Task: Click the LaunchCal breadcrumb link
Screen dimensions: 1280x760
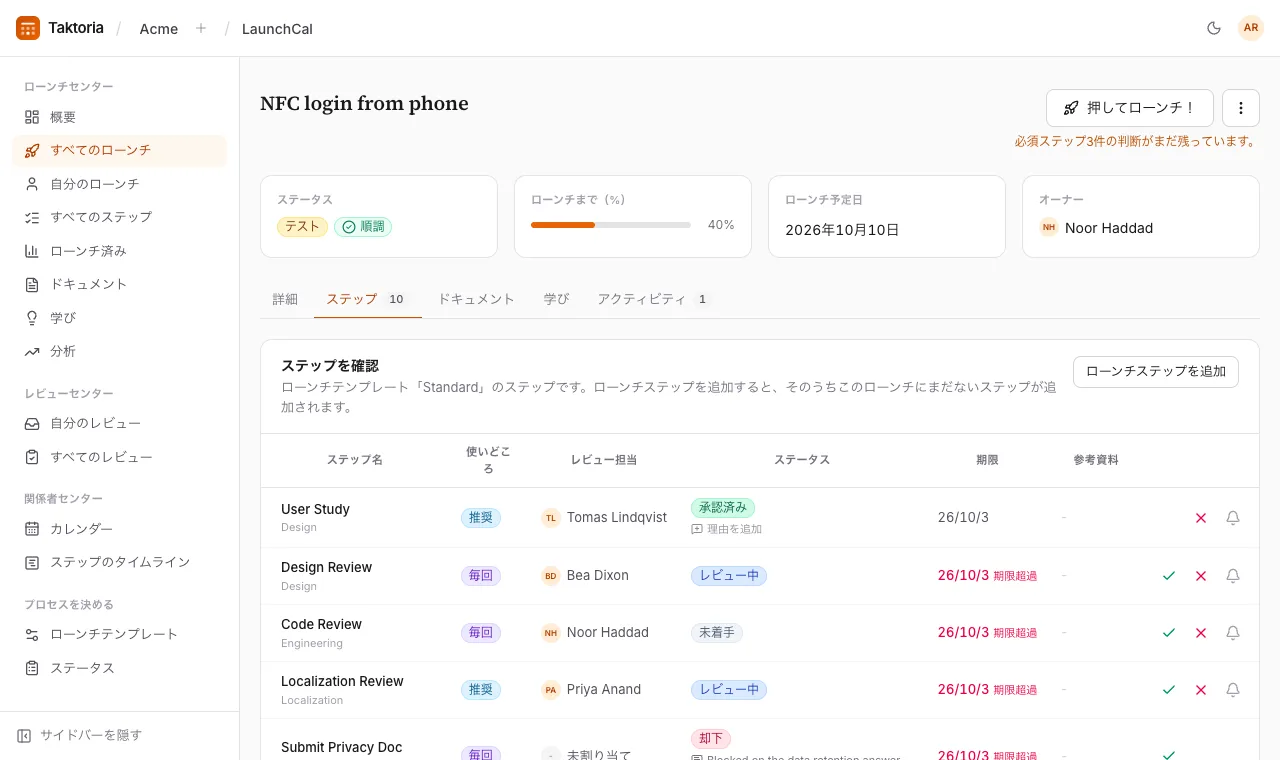Action: [x=277, y=29]
